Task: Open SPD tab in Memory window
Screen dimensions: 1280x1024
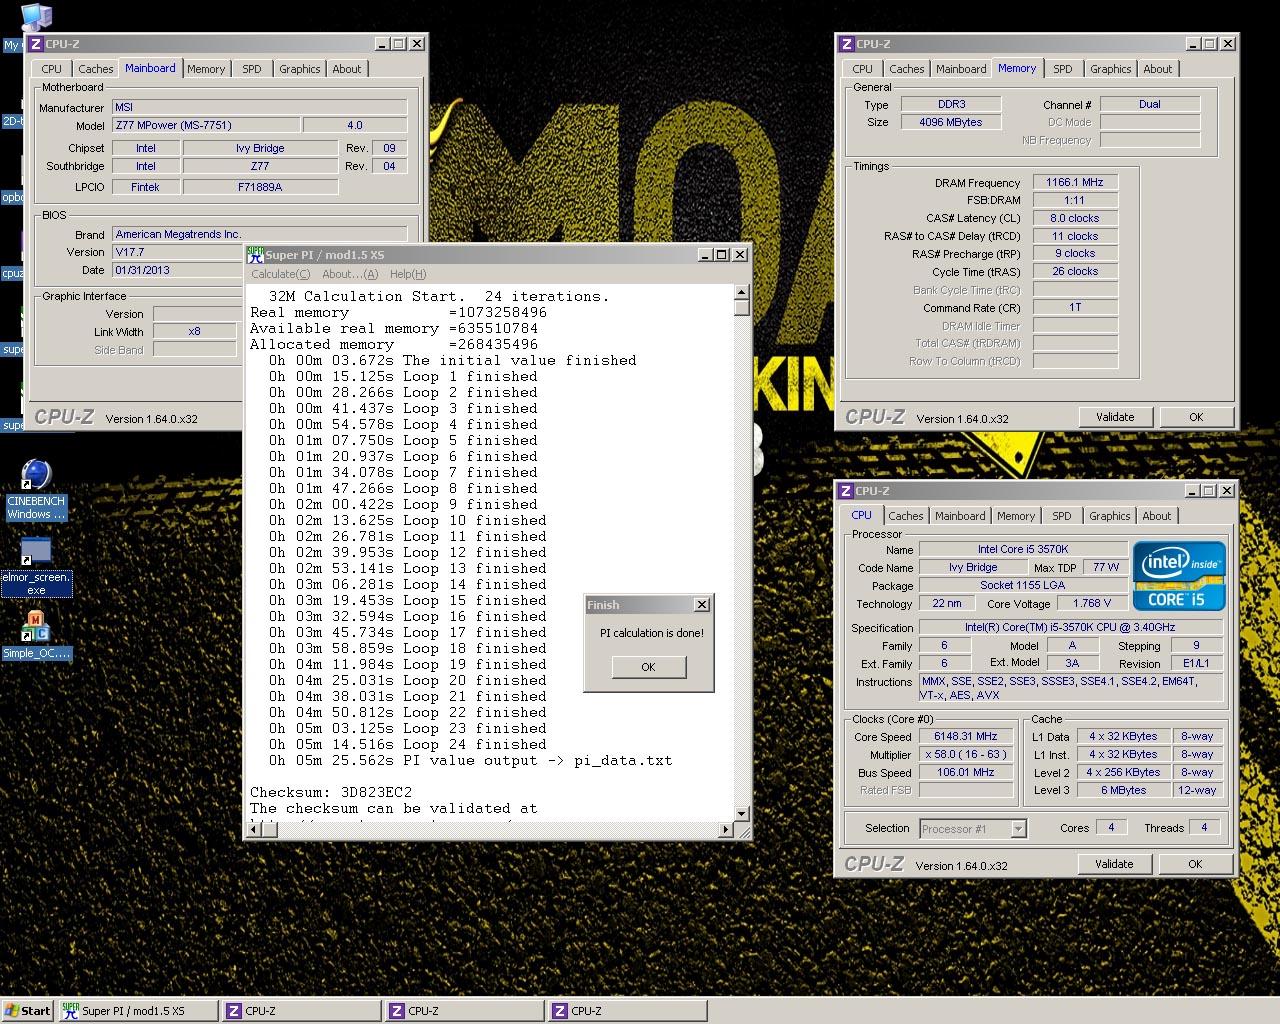Action: 1063,69
